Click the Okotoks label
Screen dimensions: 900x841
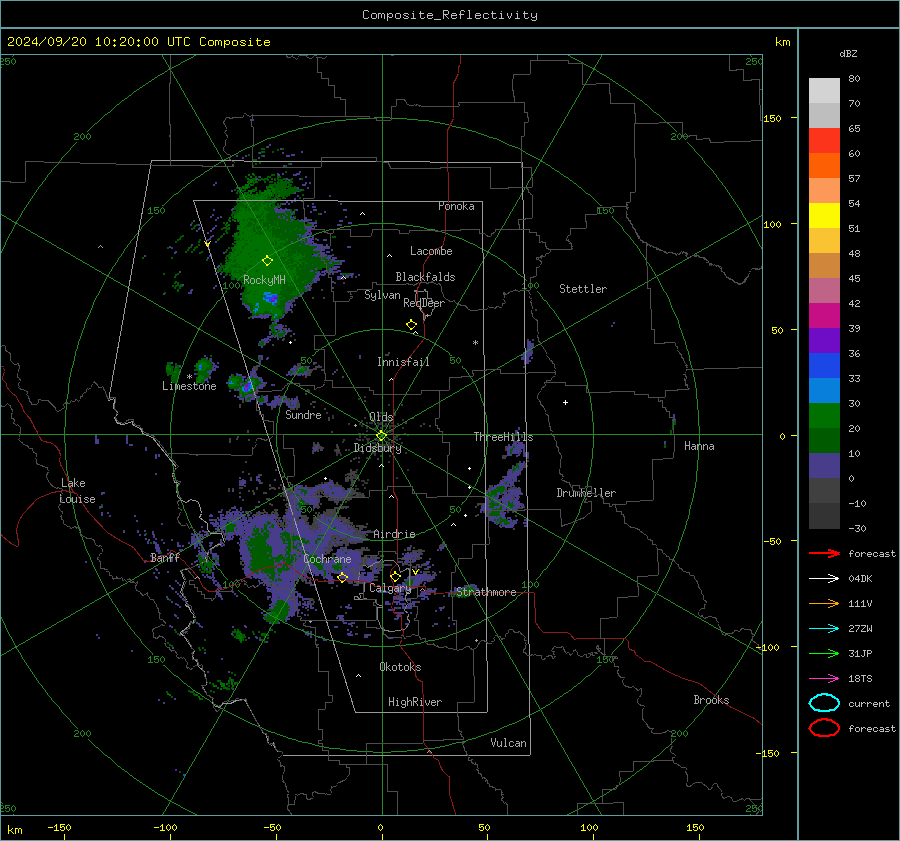click(400, 666)
